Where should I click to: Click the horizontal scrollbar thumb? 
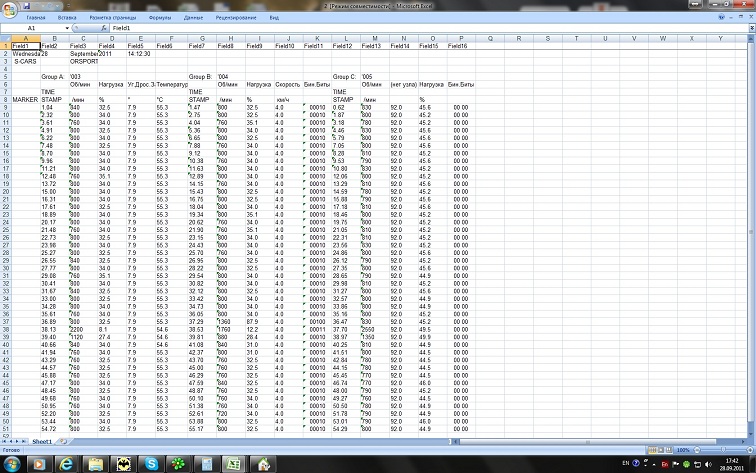tap(587, 441)
